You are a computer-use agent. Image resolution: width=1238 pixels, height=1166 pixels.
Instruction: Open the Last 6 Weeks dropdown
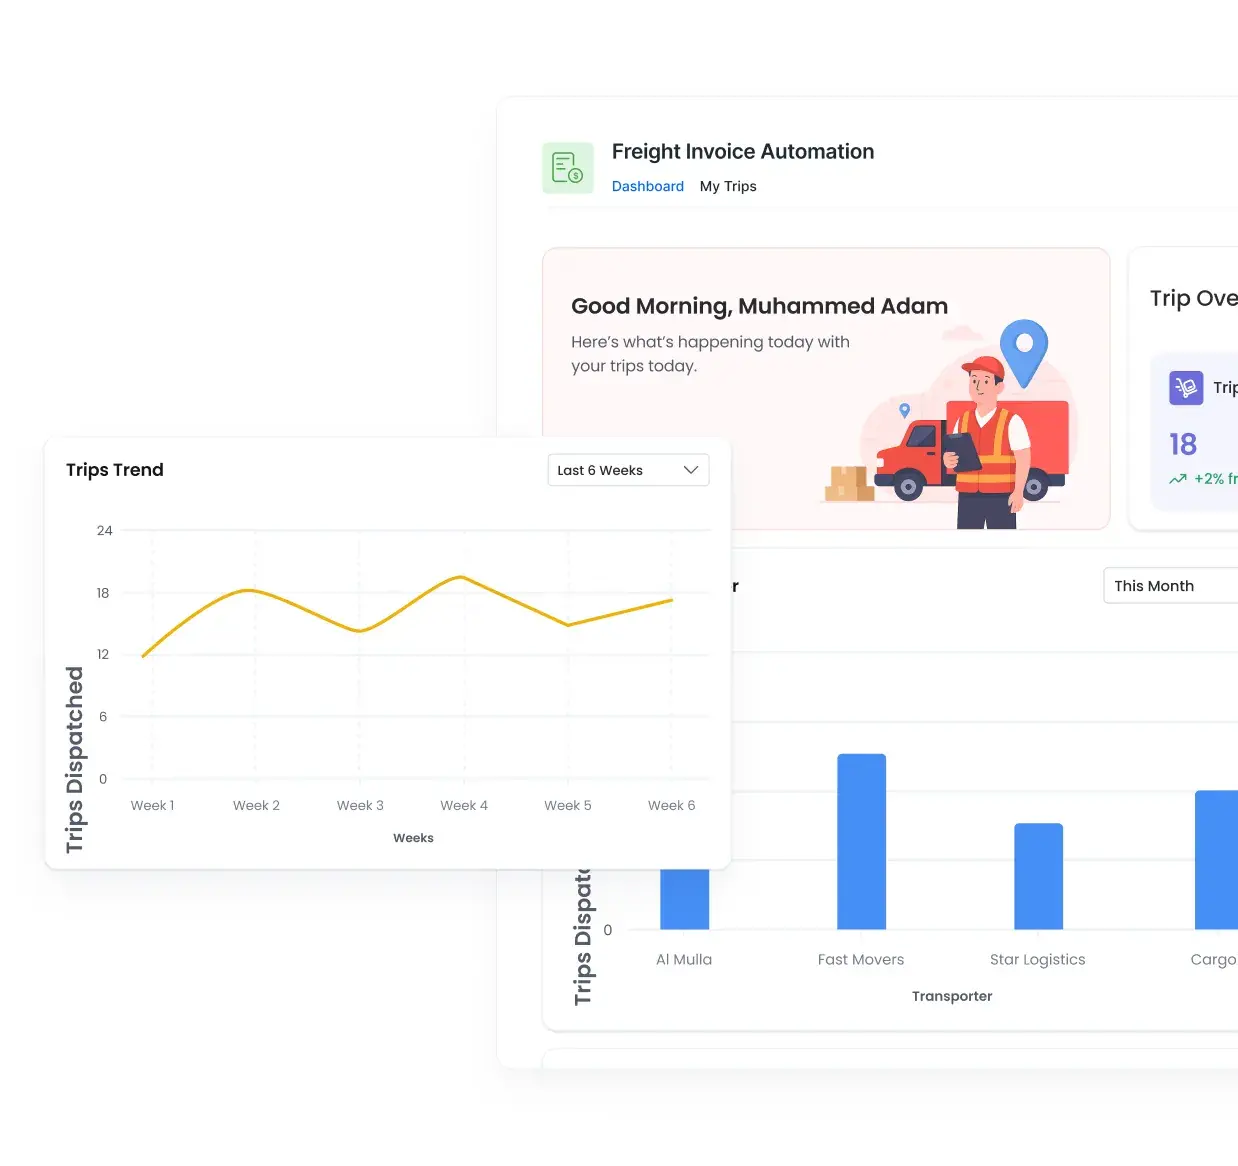tap(627, 470)
